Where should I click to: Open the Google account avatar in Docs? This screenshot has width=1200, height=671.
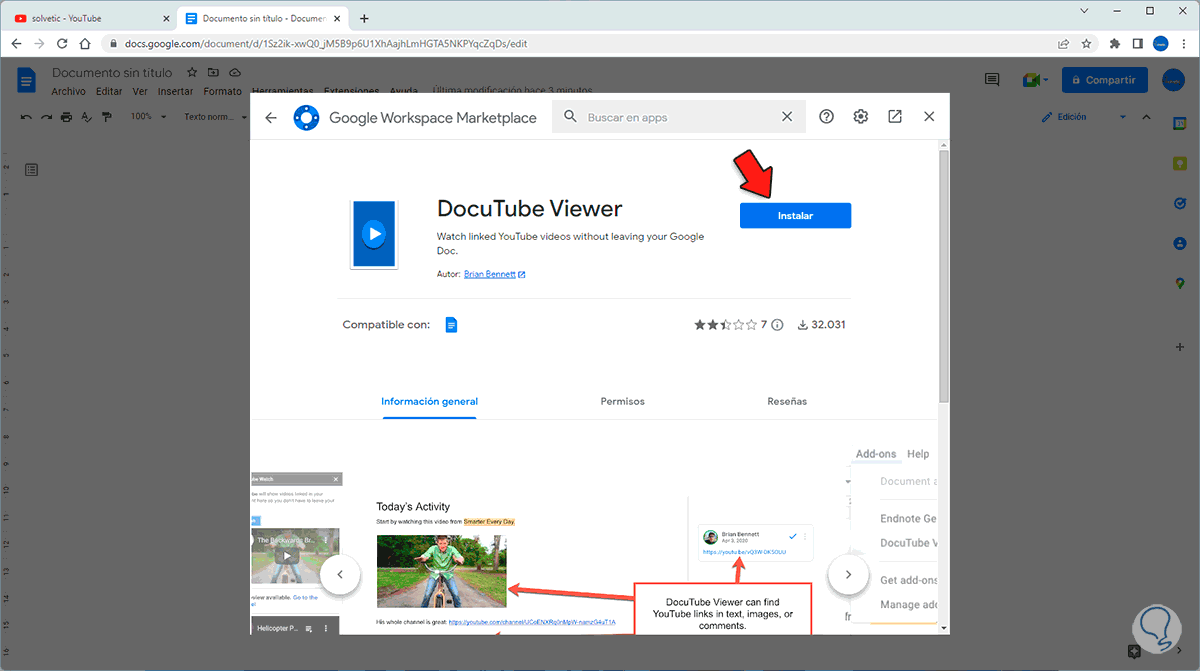coord(1173,80)
